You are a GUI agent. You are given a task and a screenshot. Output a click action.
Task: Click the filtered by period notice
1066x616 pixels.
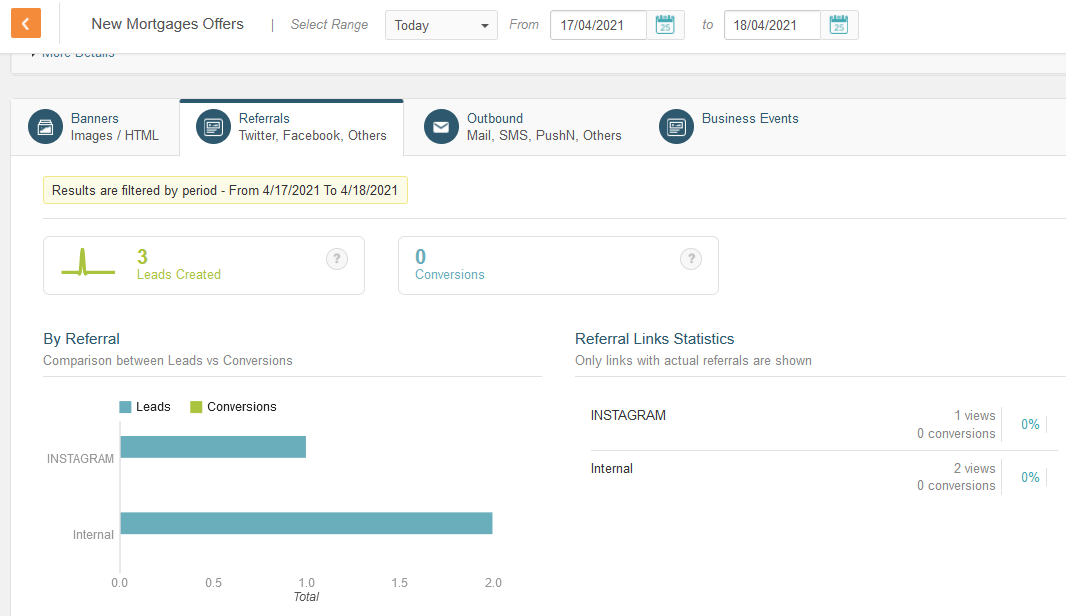click(x=225, y=190)
